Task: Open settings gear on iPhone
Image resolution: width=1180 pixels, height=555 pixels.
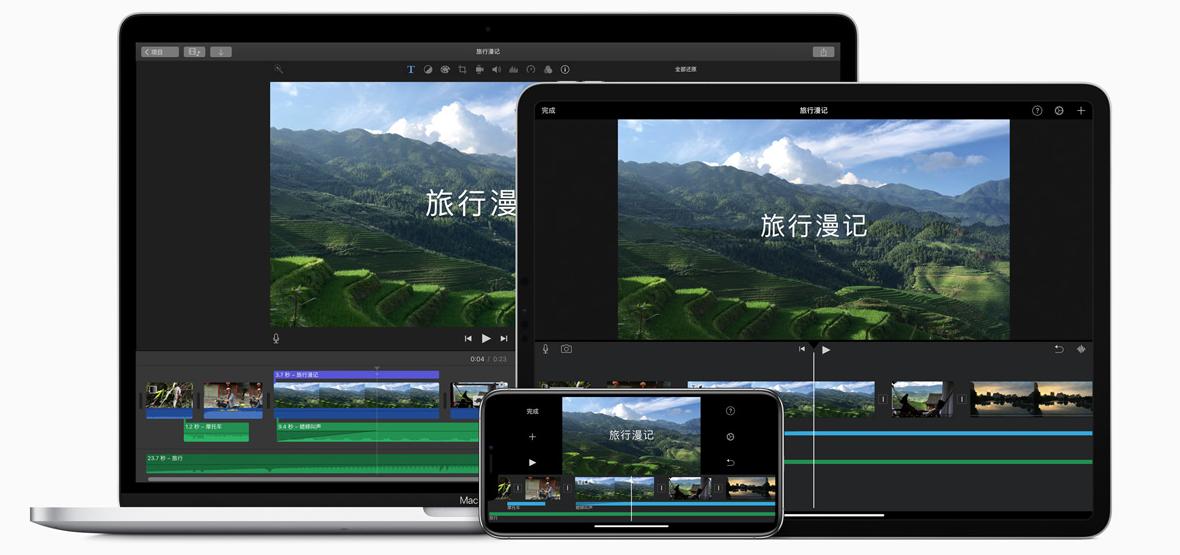Action: coord(730,437)
